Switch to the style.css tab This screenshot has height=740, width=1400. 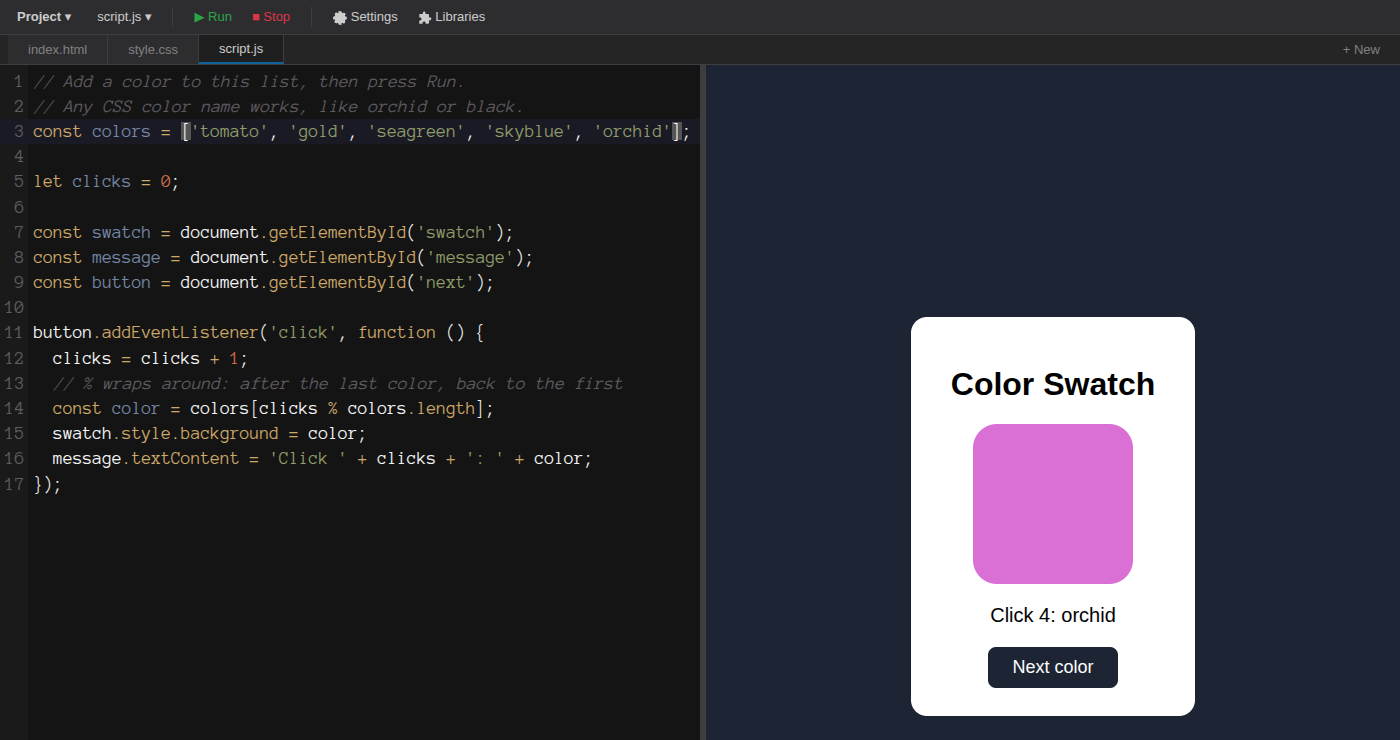point(153,49)
